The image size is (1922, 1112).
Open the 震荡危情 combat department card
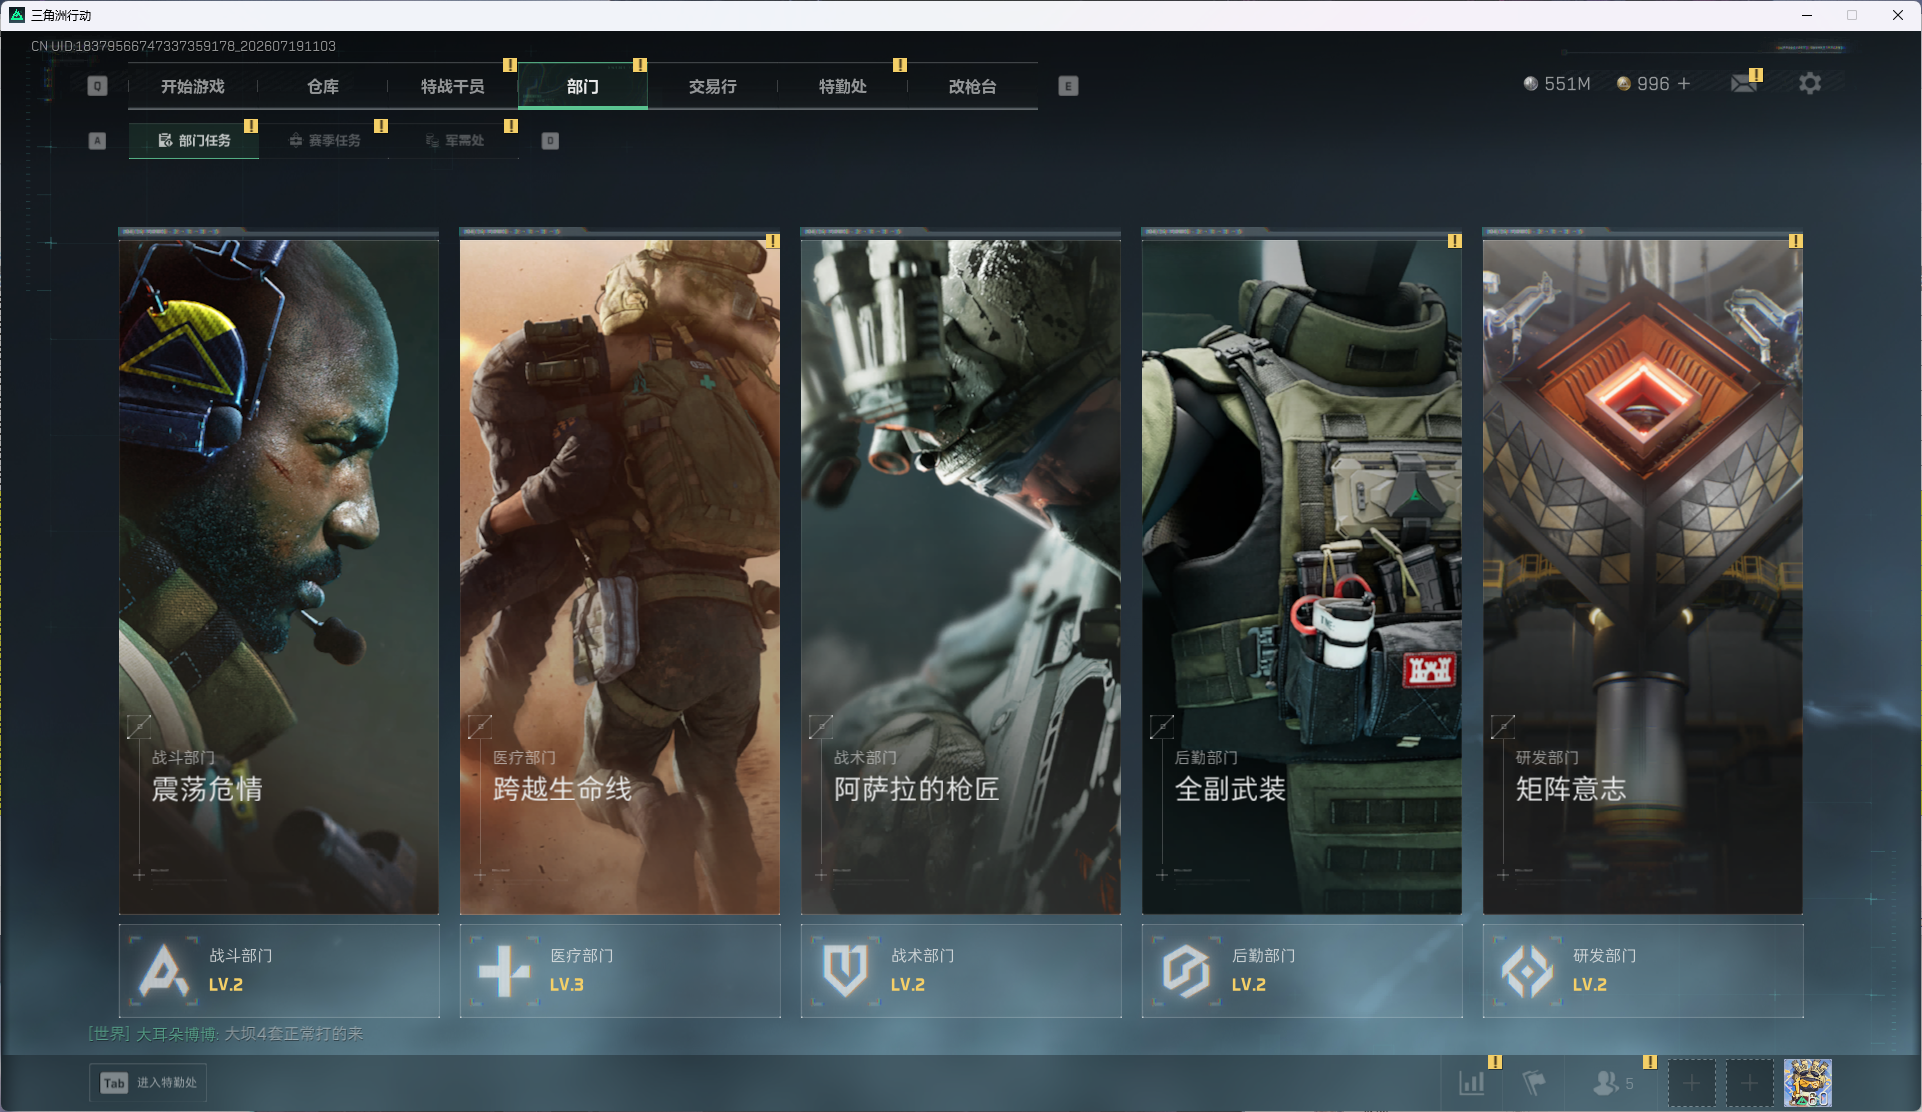tap(279, 575)
